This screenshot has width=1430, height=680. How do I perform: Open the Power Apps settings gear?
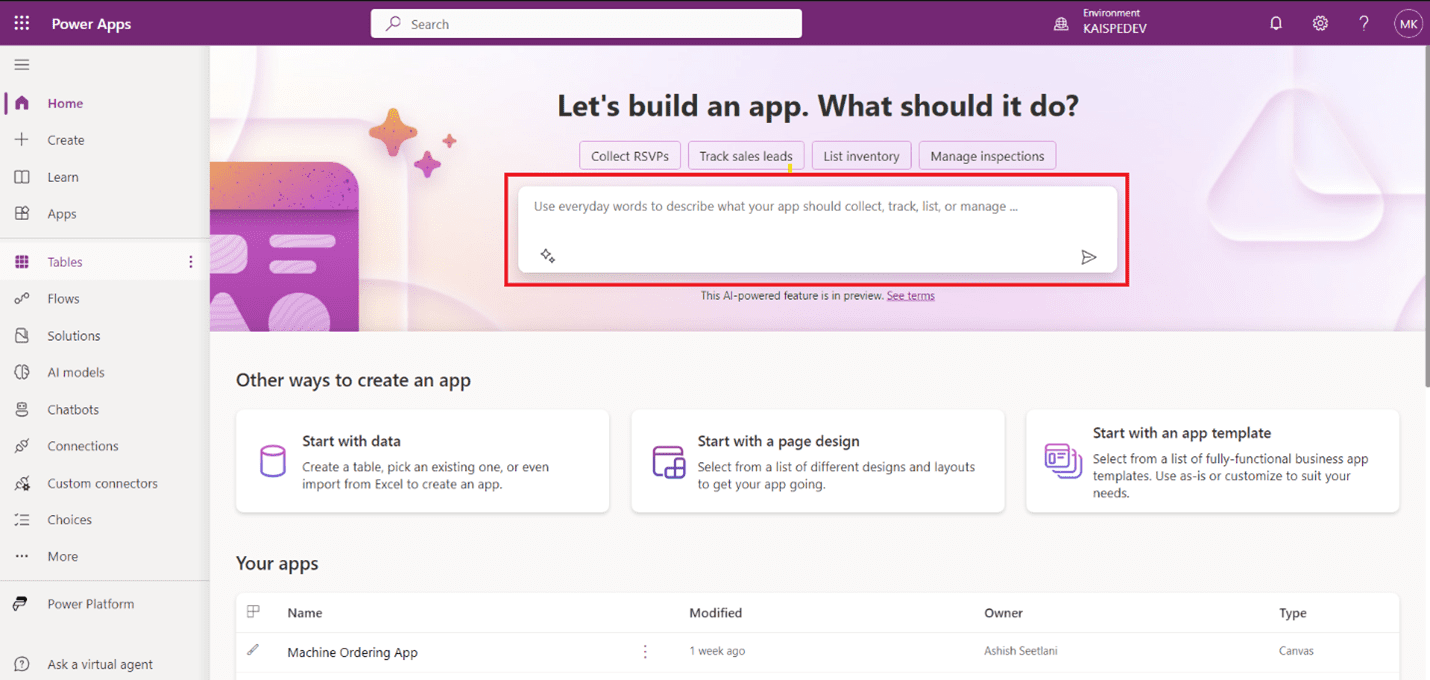tap(1320, 22)
